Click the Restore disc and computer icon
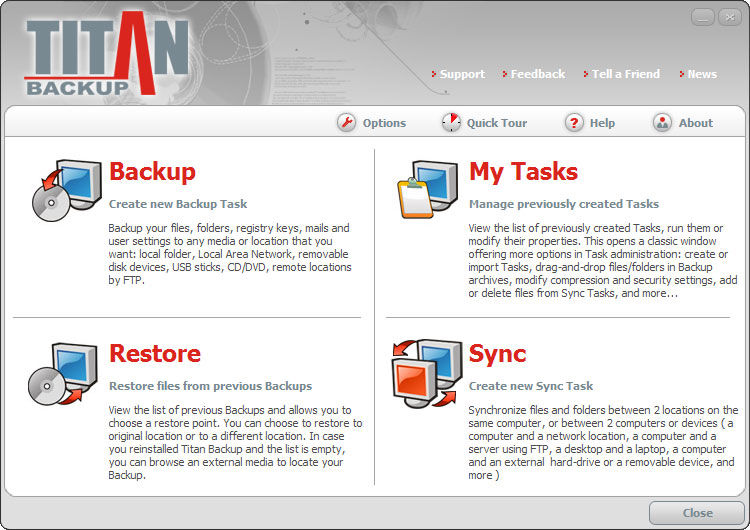This screenshot has width=750, height=530. pyautogui.click(x=63, y=374)
